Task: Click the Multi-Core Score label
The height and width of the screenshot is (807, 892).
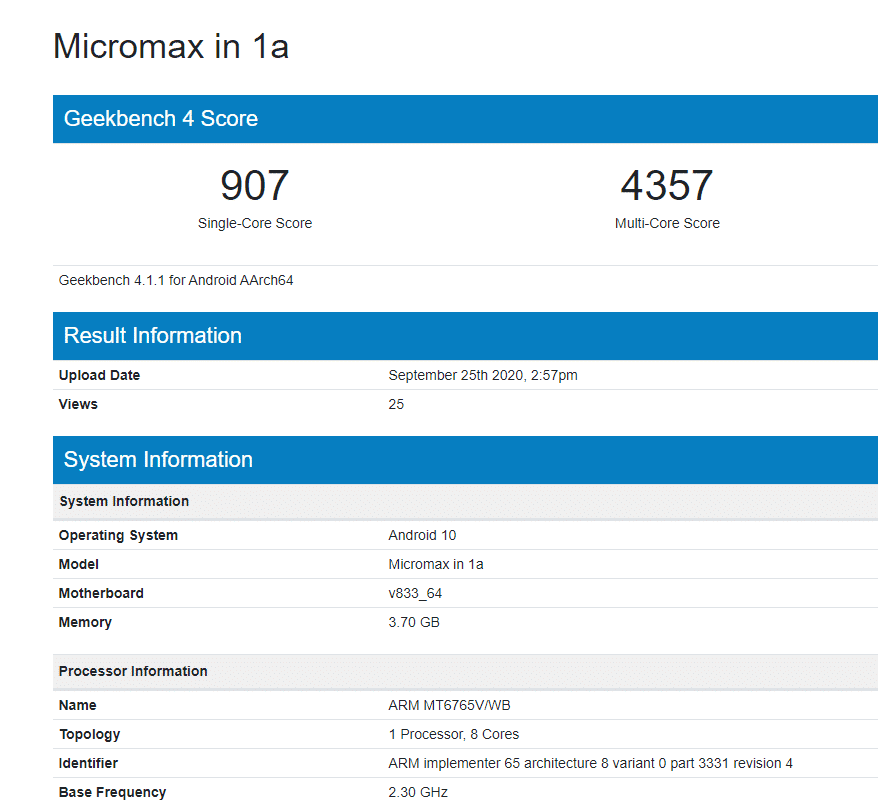Action: (x=667, y=223)
